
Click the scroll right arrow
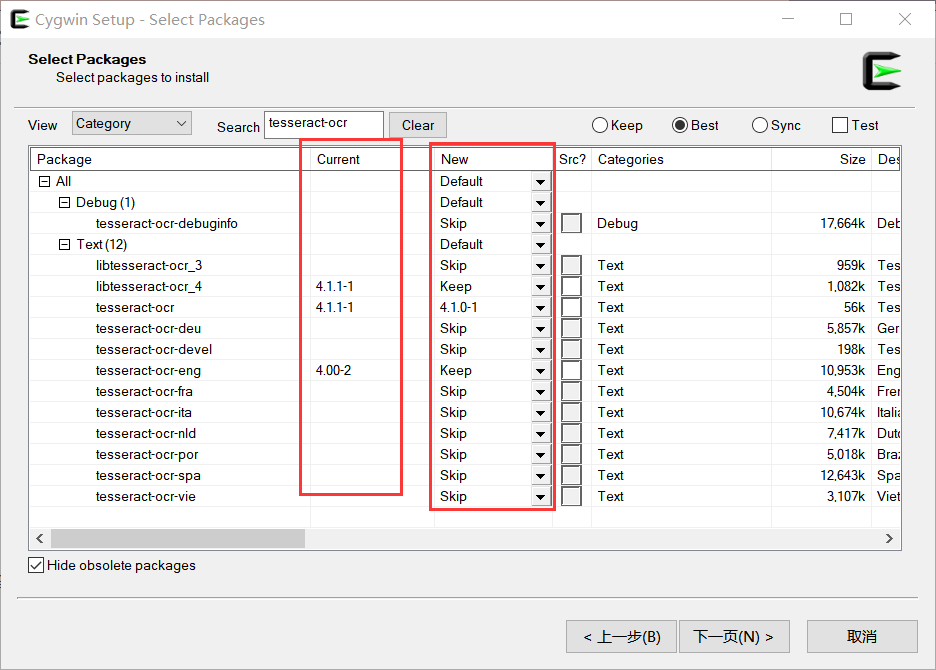point(889,538)
